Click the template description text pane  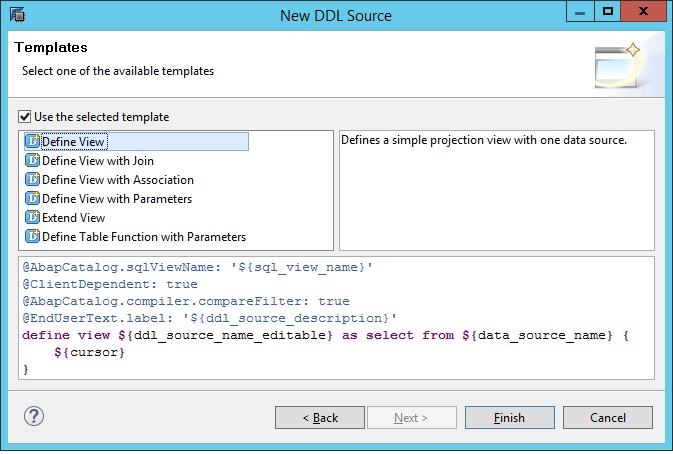(497, 191)
